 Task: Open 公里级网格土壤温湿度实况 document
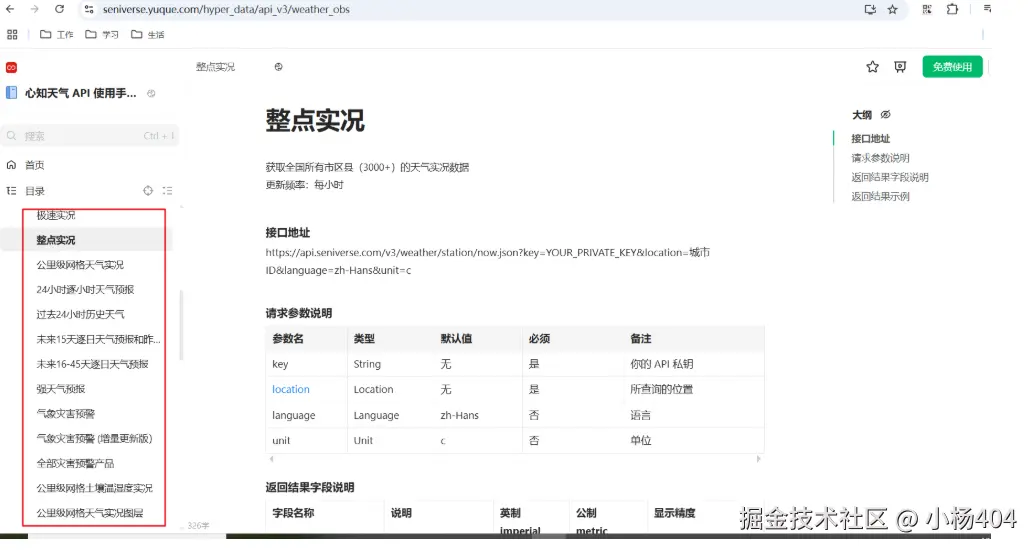[94, 488]
